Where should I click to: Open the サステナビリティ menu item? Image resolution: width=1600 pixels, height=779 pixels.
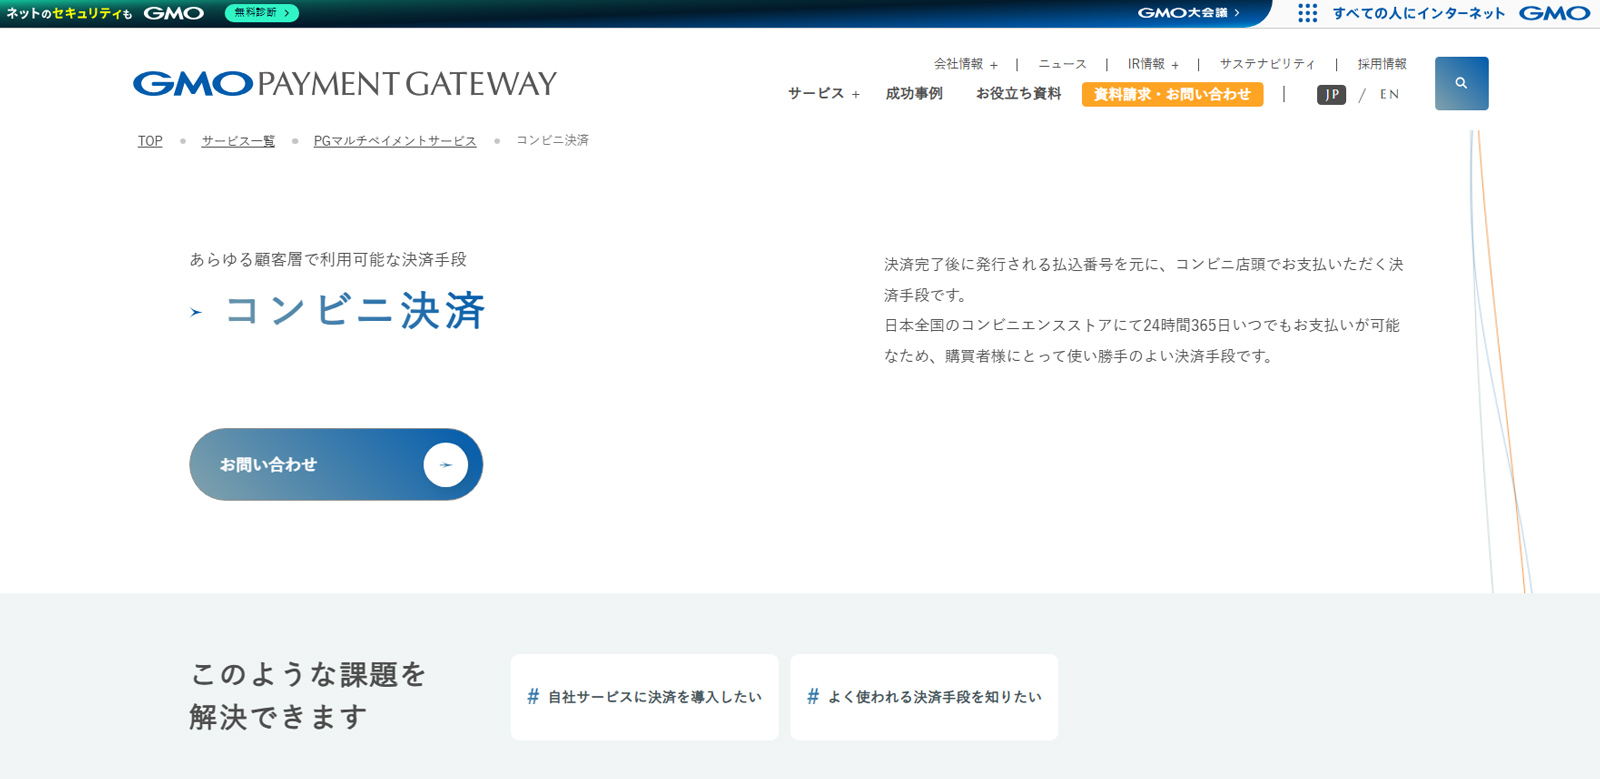click(x=1267, y=64)
